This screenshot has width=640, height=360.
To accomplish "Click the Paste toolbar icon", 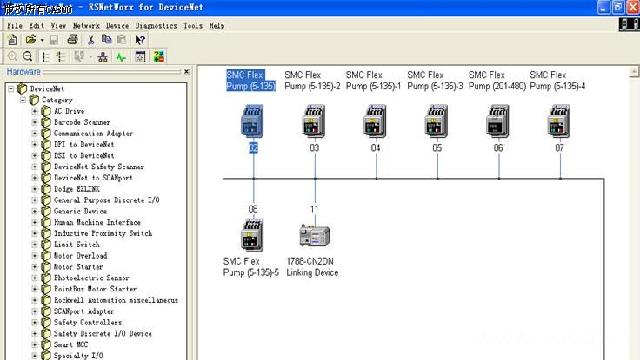I will pyautogui.click(x=121, y=39).
